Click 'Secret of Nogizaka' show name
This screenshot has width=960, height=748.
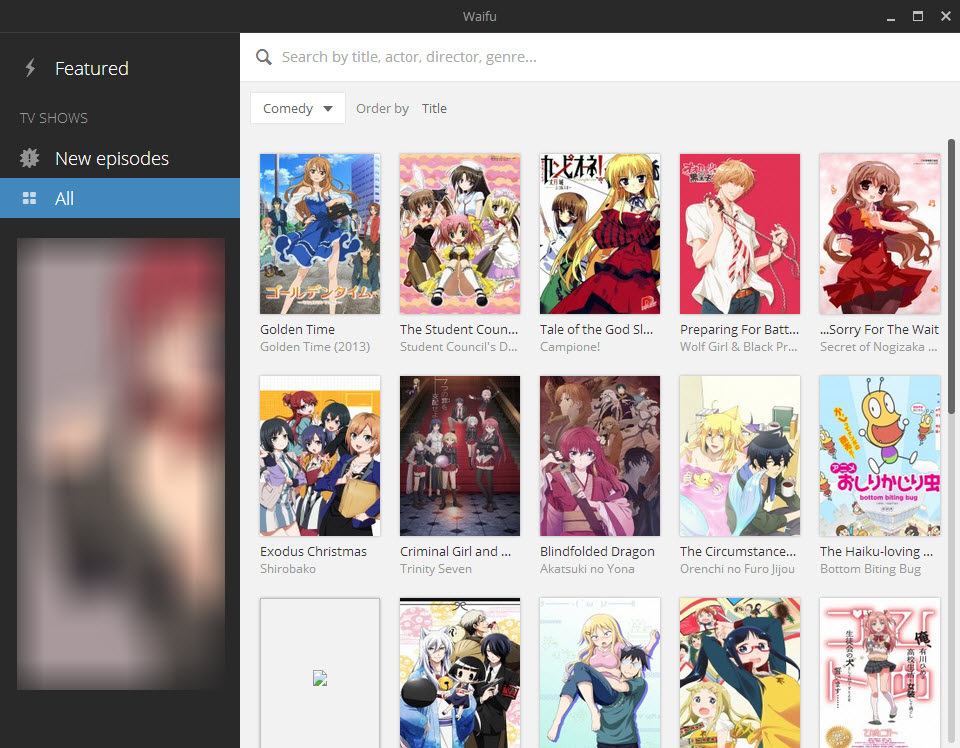click(878, 346)
